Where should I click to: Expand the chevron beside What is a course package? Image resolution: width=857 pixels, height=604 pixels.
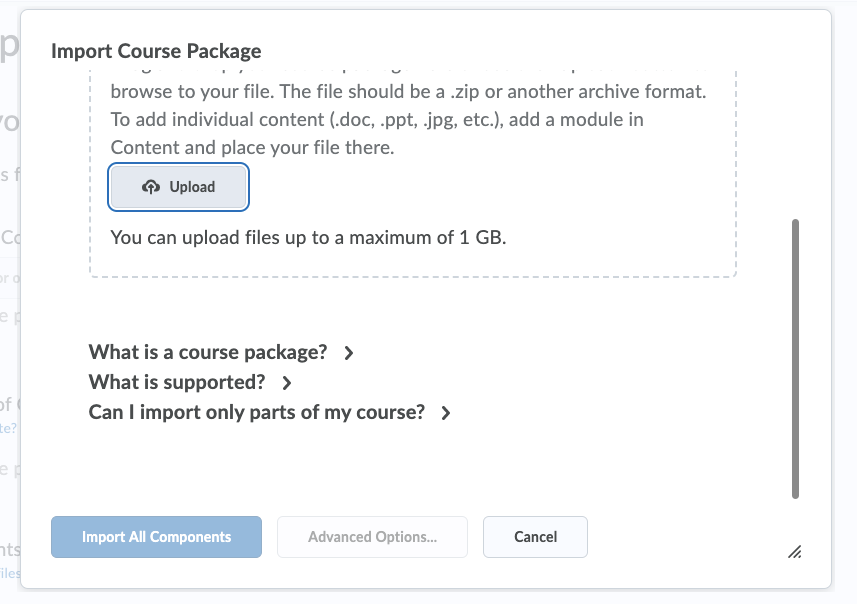pos(349,353)
